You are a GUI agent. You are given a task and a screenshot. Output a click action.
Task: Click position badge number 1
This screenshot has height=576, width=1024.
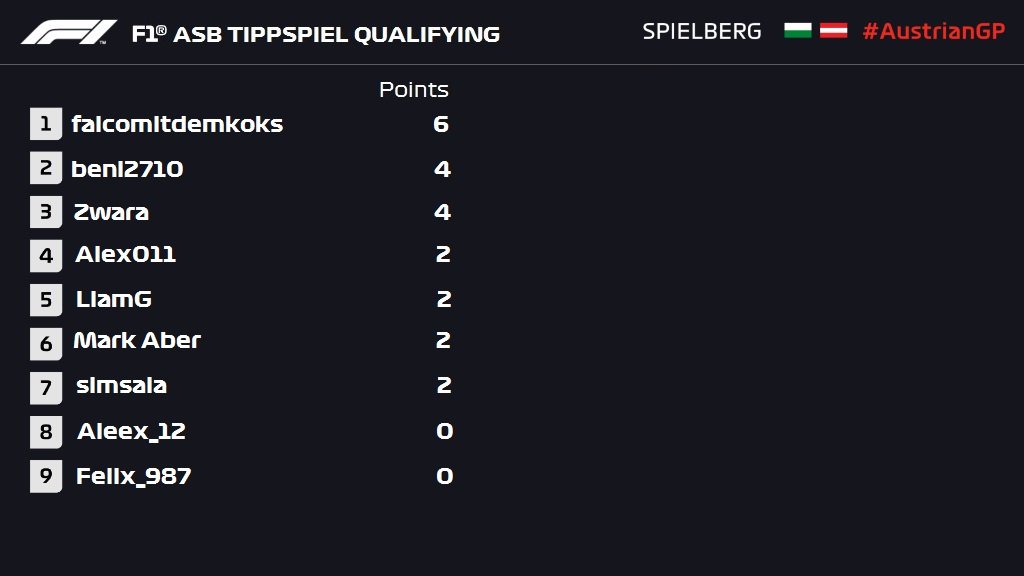46,123
